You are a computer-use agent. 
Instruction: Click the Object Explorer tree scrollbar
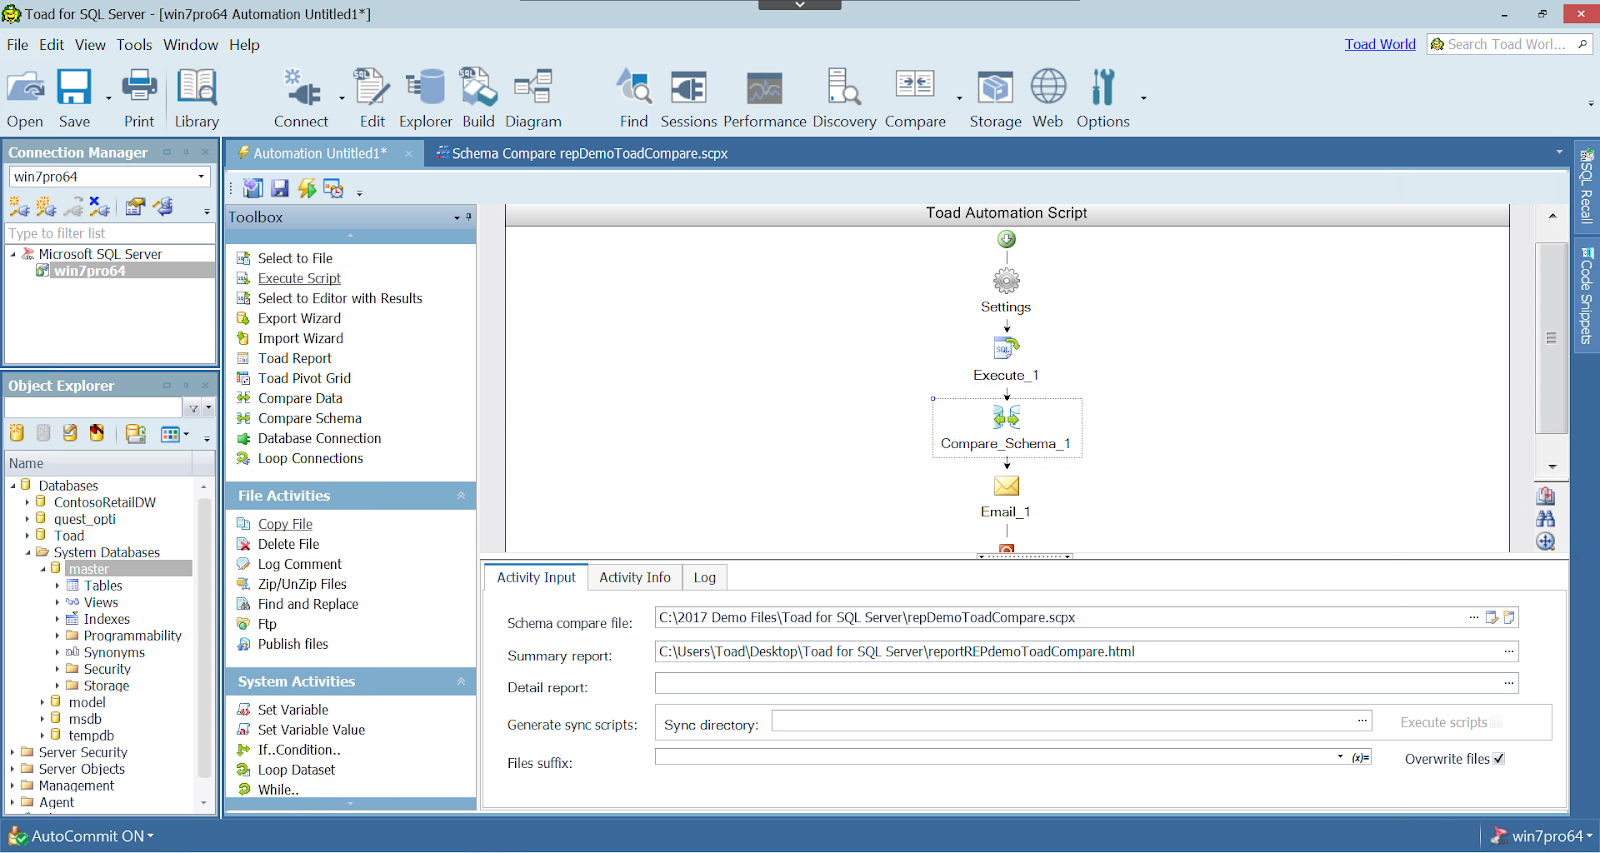[x=204, y=640]
